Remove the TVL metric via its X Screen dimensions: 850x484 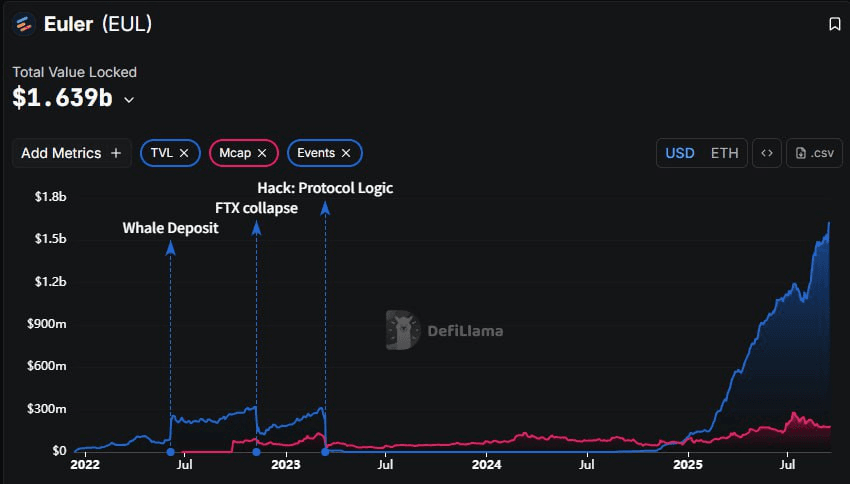pos(184,153)
